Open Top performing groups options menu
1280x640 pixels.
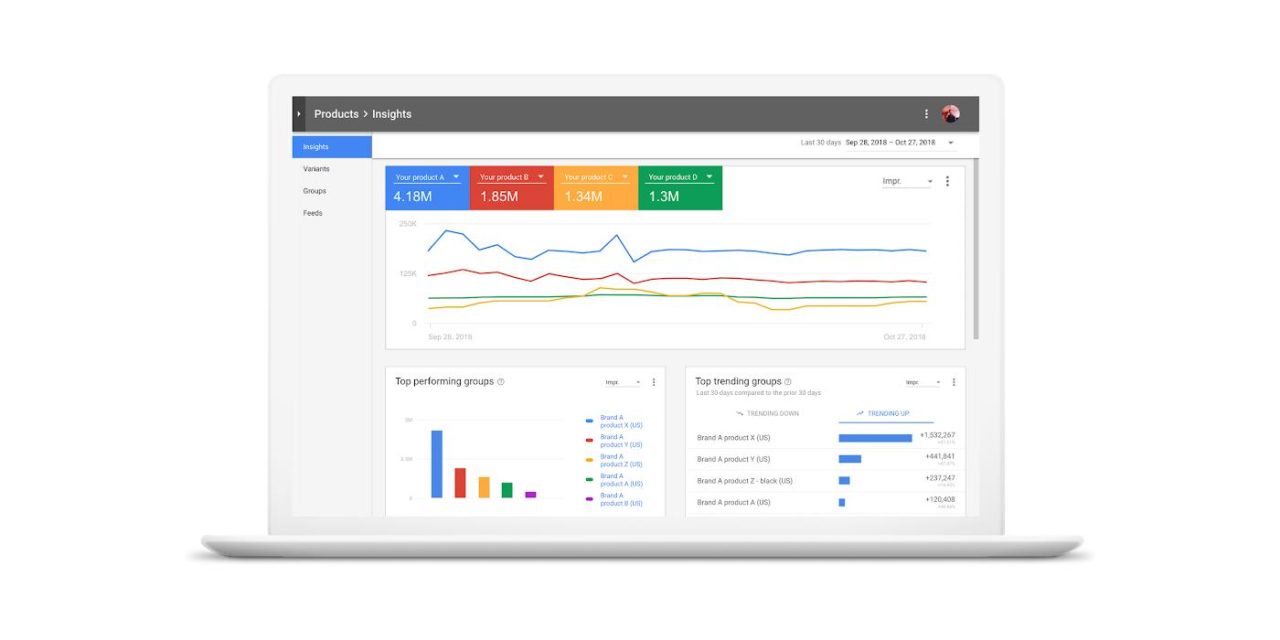click(x=654, y=382)
